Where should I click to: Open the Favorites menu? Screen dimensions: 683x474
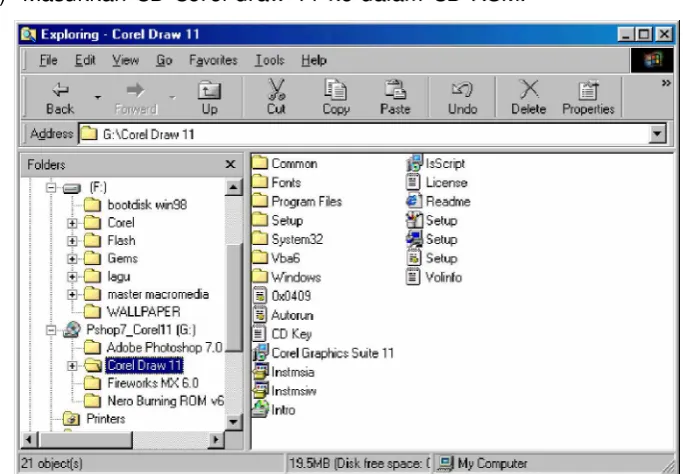point(213,60)
